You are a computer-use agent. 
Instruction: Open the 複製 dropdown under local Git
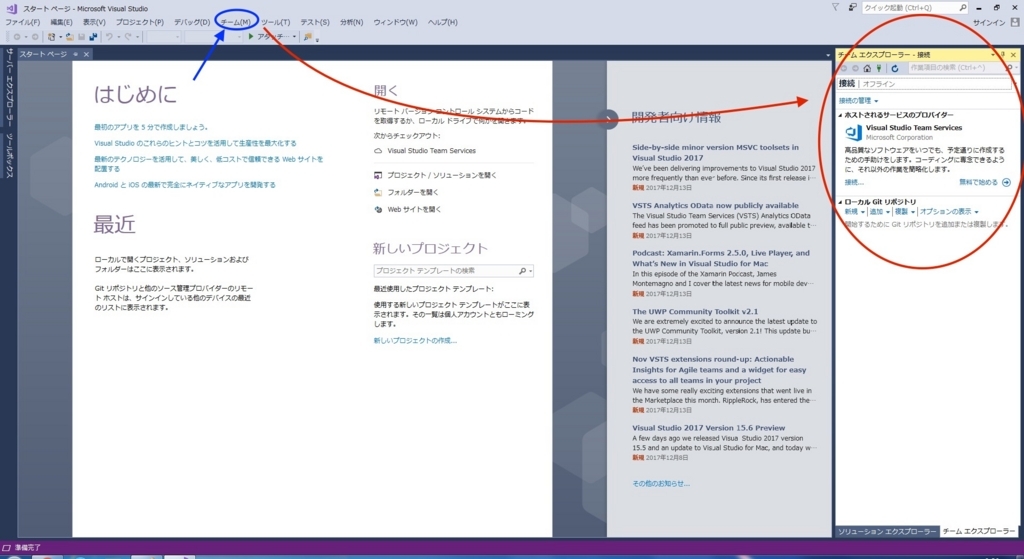[x=904, y=212]
